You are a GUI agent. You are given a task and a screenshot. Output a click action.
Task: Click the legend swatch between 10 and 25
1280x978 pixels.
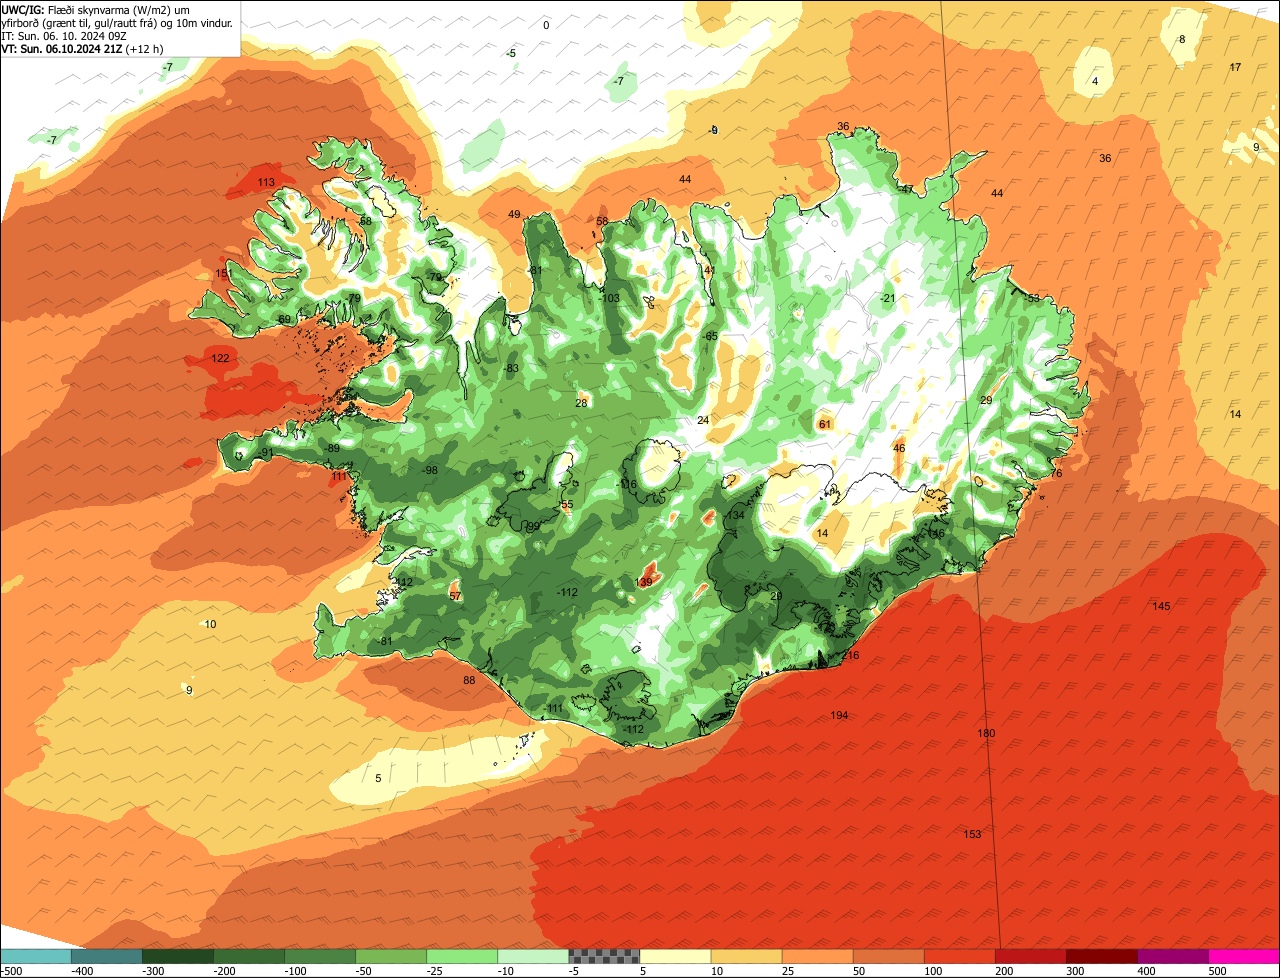click(x=746, y=956)
